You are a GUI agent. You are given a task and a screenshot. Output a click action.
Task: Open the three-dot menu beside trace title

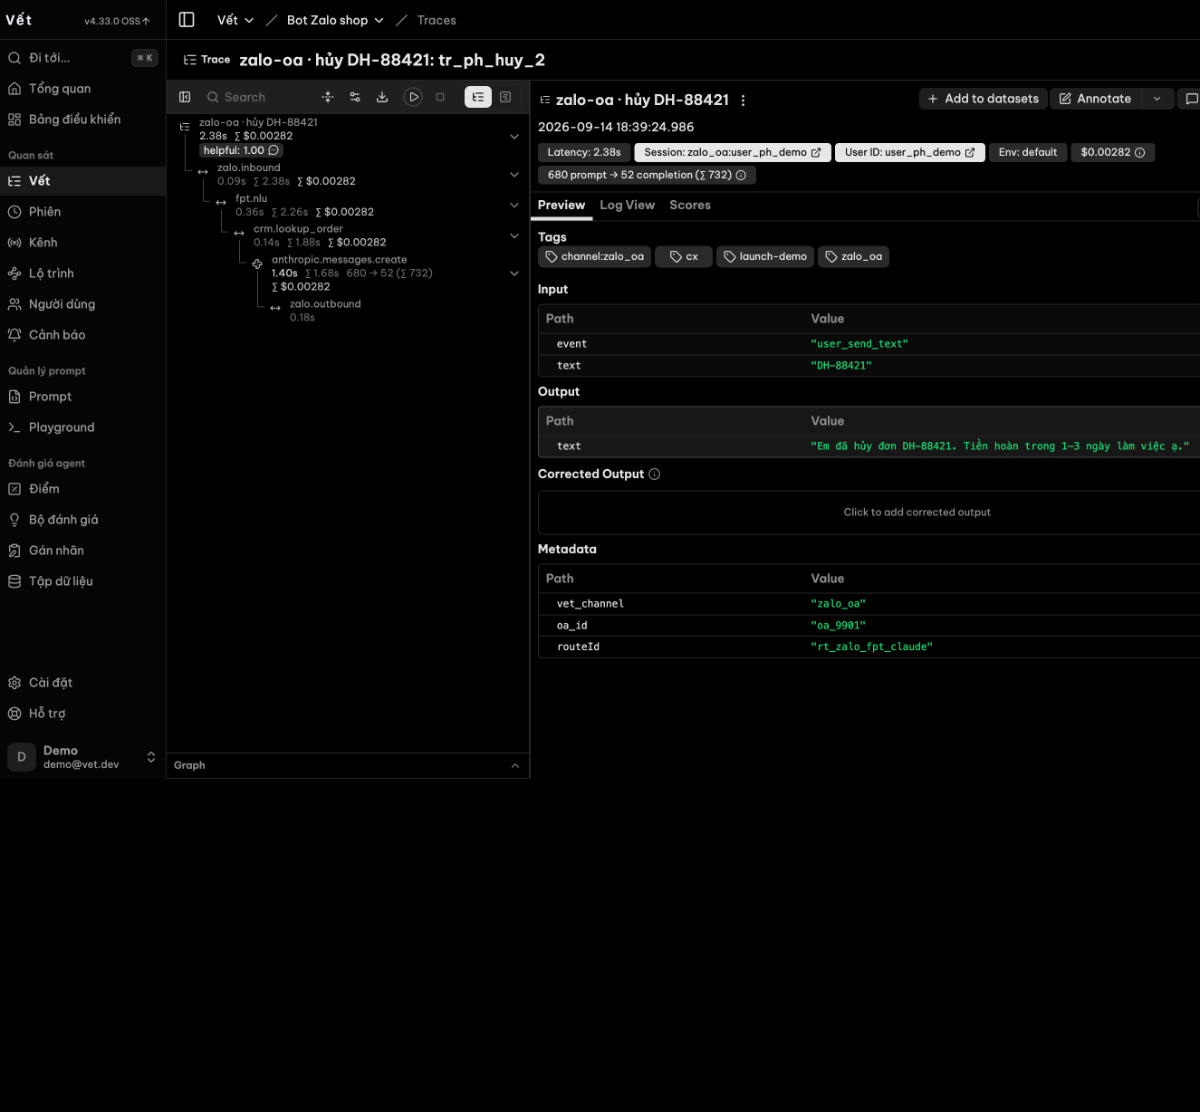(x=743, y=100)
